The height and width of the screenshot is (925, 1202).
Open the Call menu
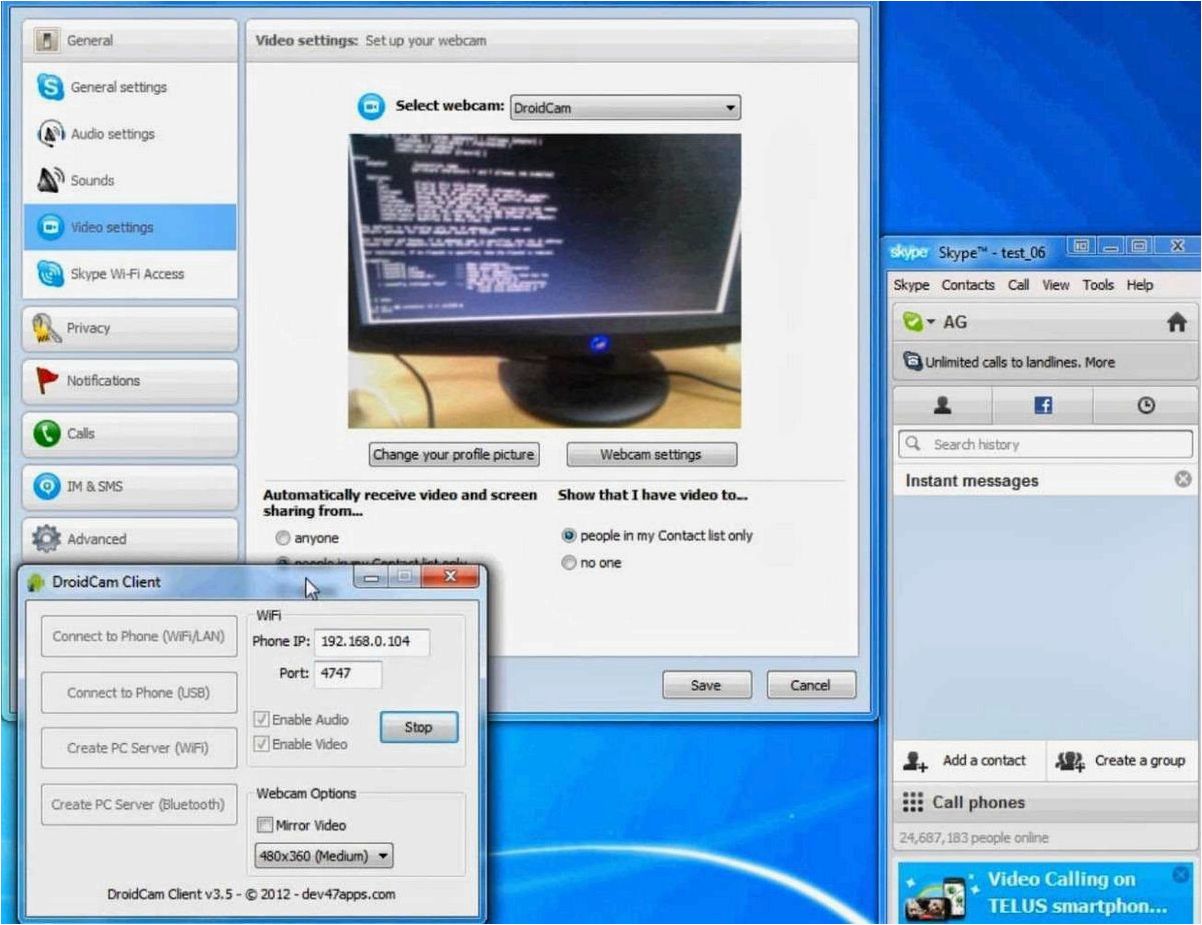(1018, 285)
